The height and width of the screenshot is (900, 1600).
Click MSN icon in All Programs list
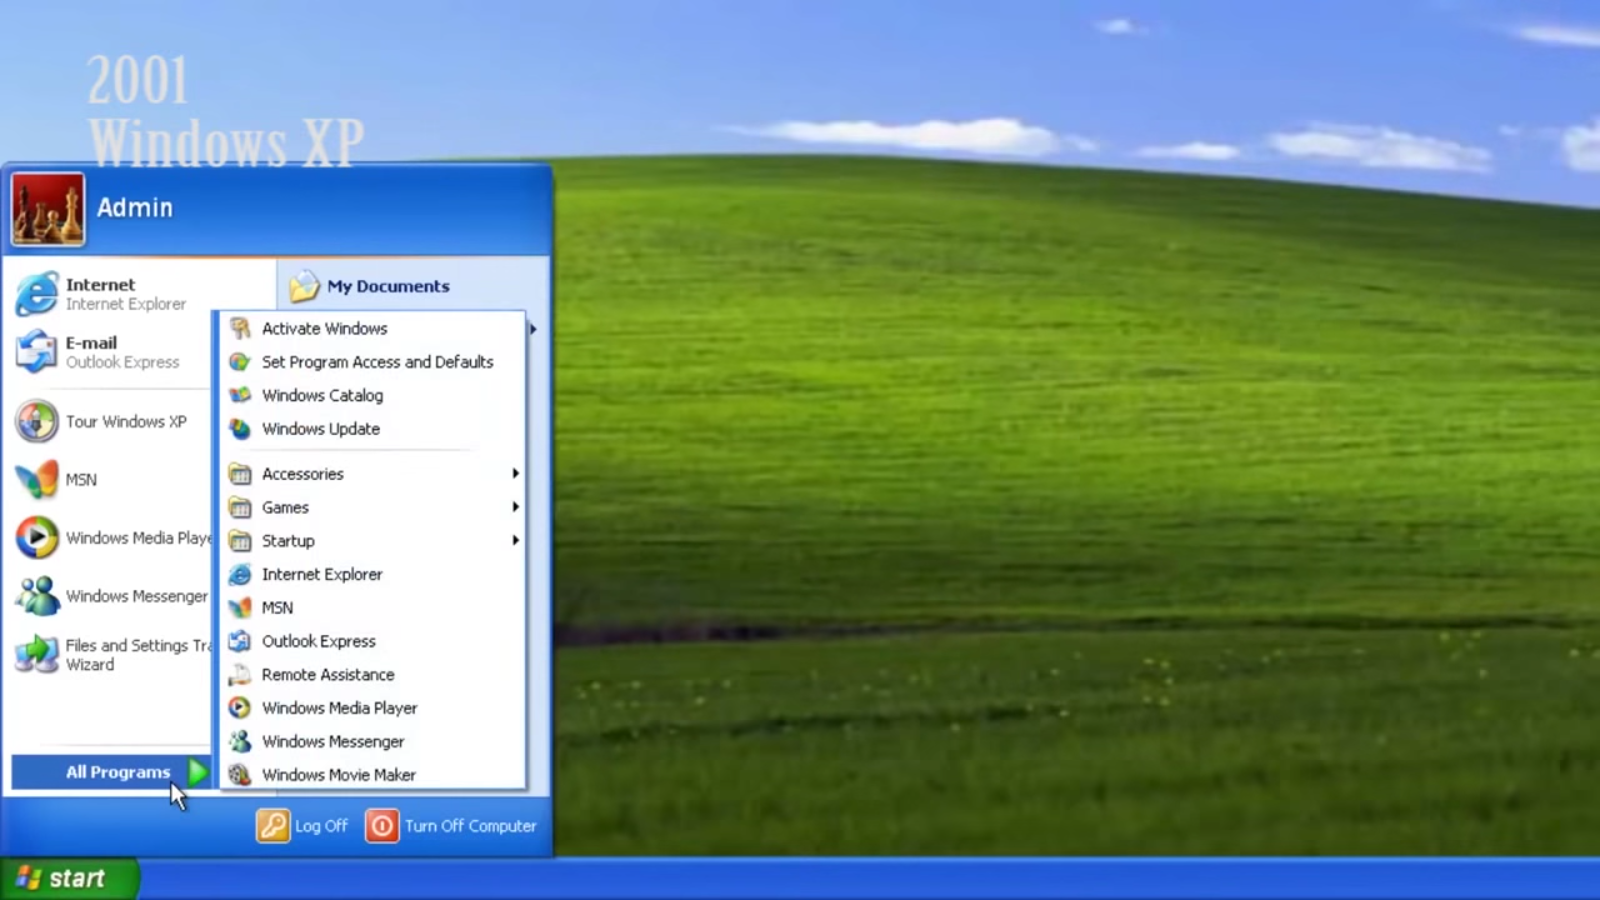point(240,607)
